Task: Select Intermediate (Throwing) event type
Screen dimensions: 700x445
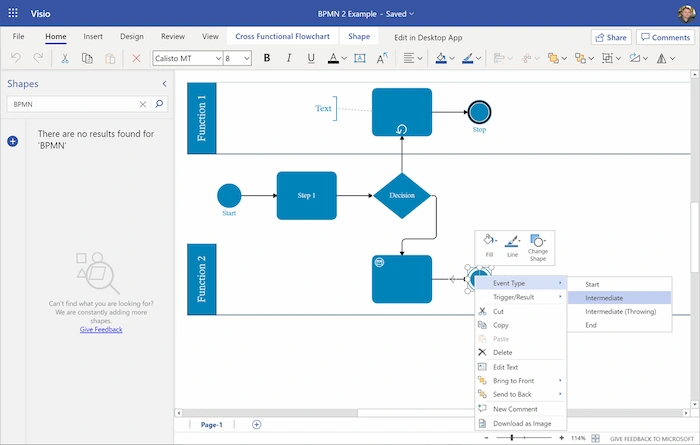Action: (620, 312)
